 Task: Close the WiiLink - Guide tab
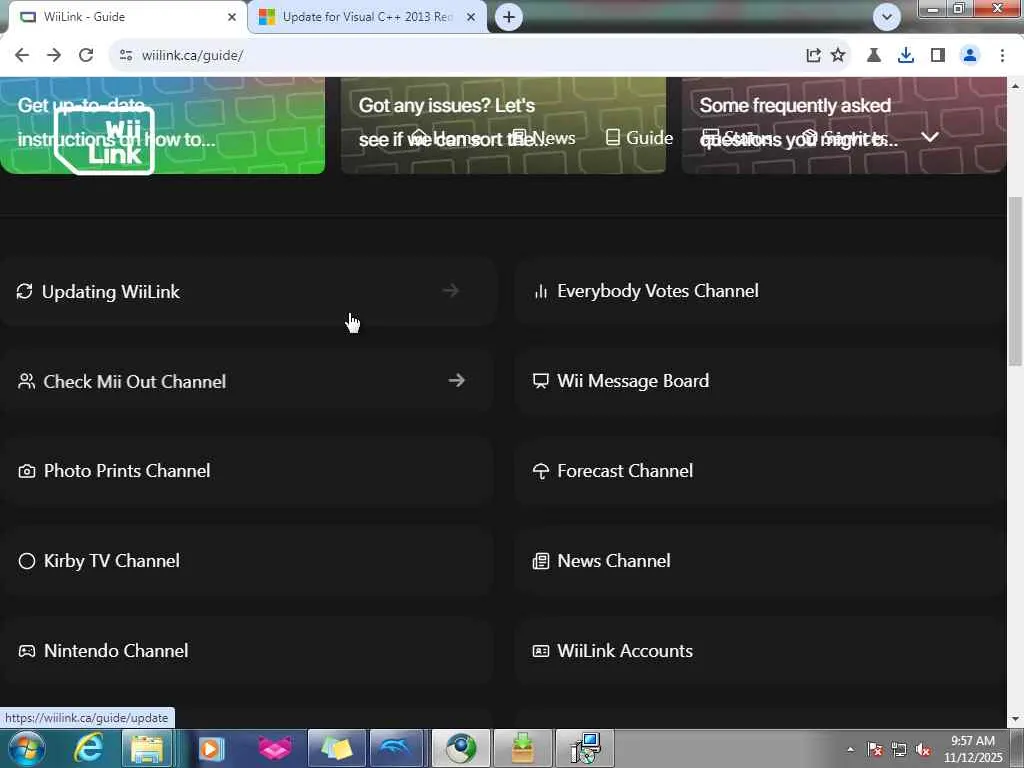(x=232, y=17)
